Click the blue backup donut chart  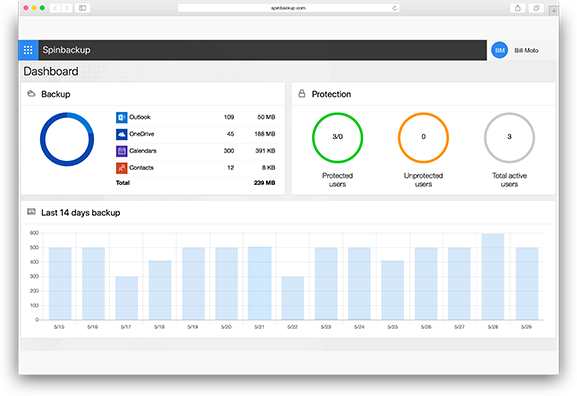tap(67, 139)
